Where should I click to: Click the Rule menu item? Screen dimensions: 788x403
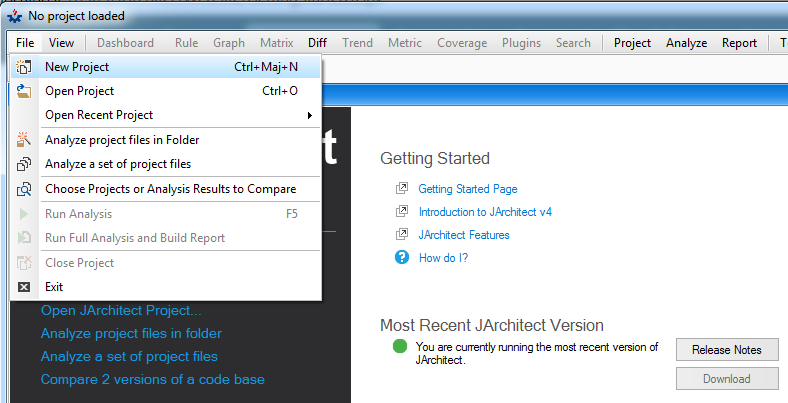(x=186, y=43)
